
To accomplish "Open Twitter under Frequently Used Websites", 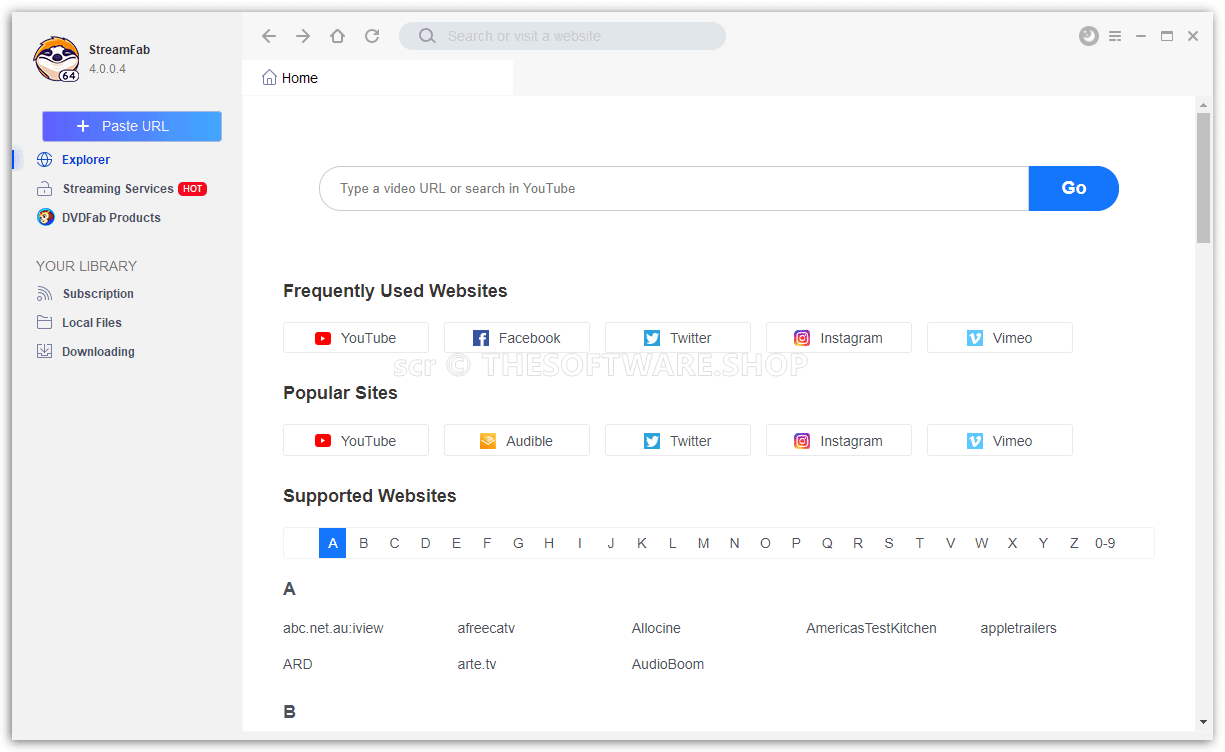I will click(678, 338).
